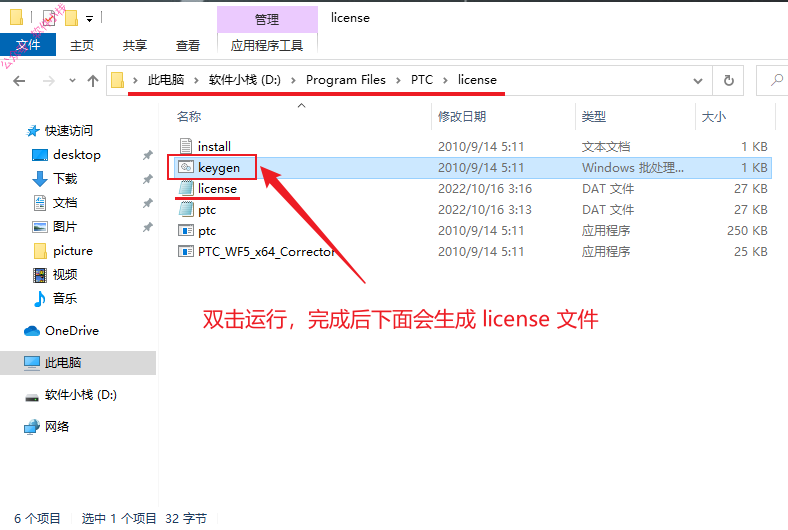Navigate to 此电脑 in breadcrumb path
The image size is (788, 530).
coord(166,80)
